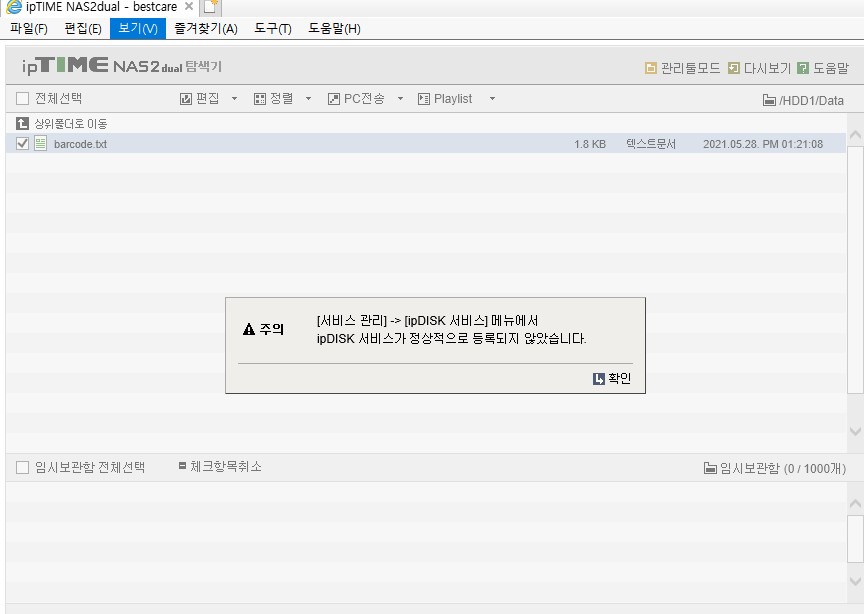Click the PC전송 toolbar label
The image size is (864, 614).
click(364, 99)
